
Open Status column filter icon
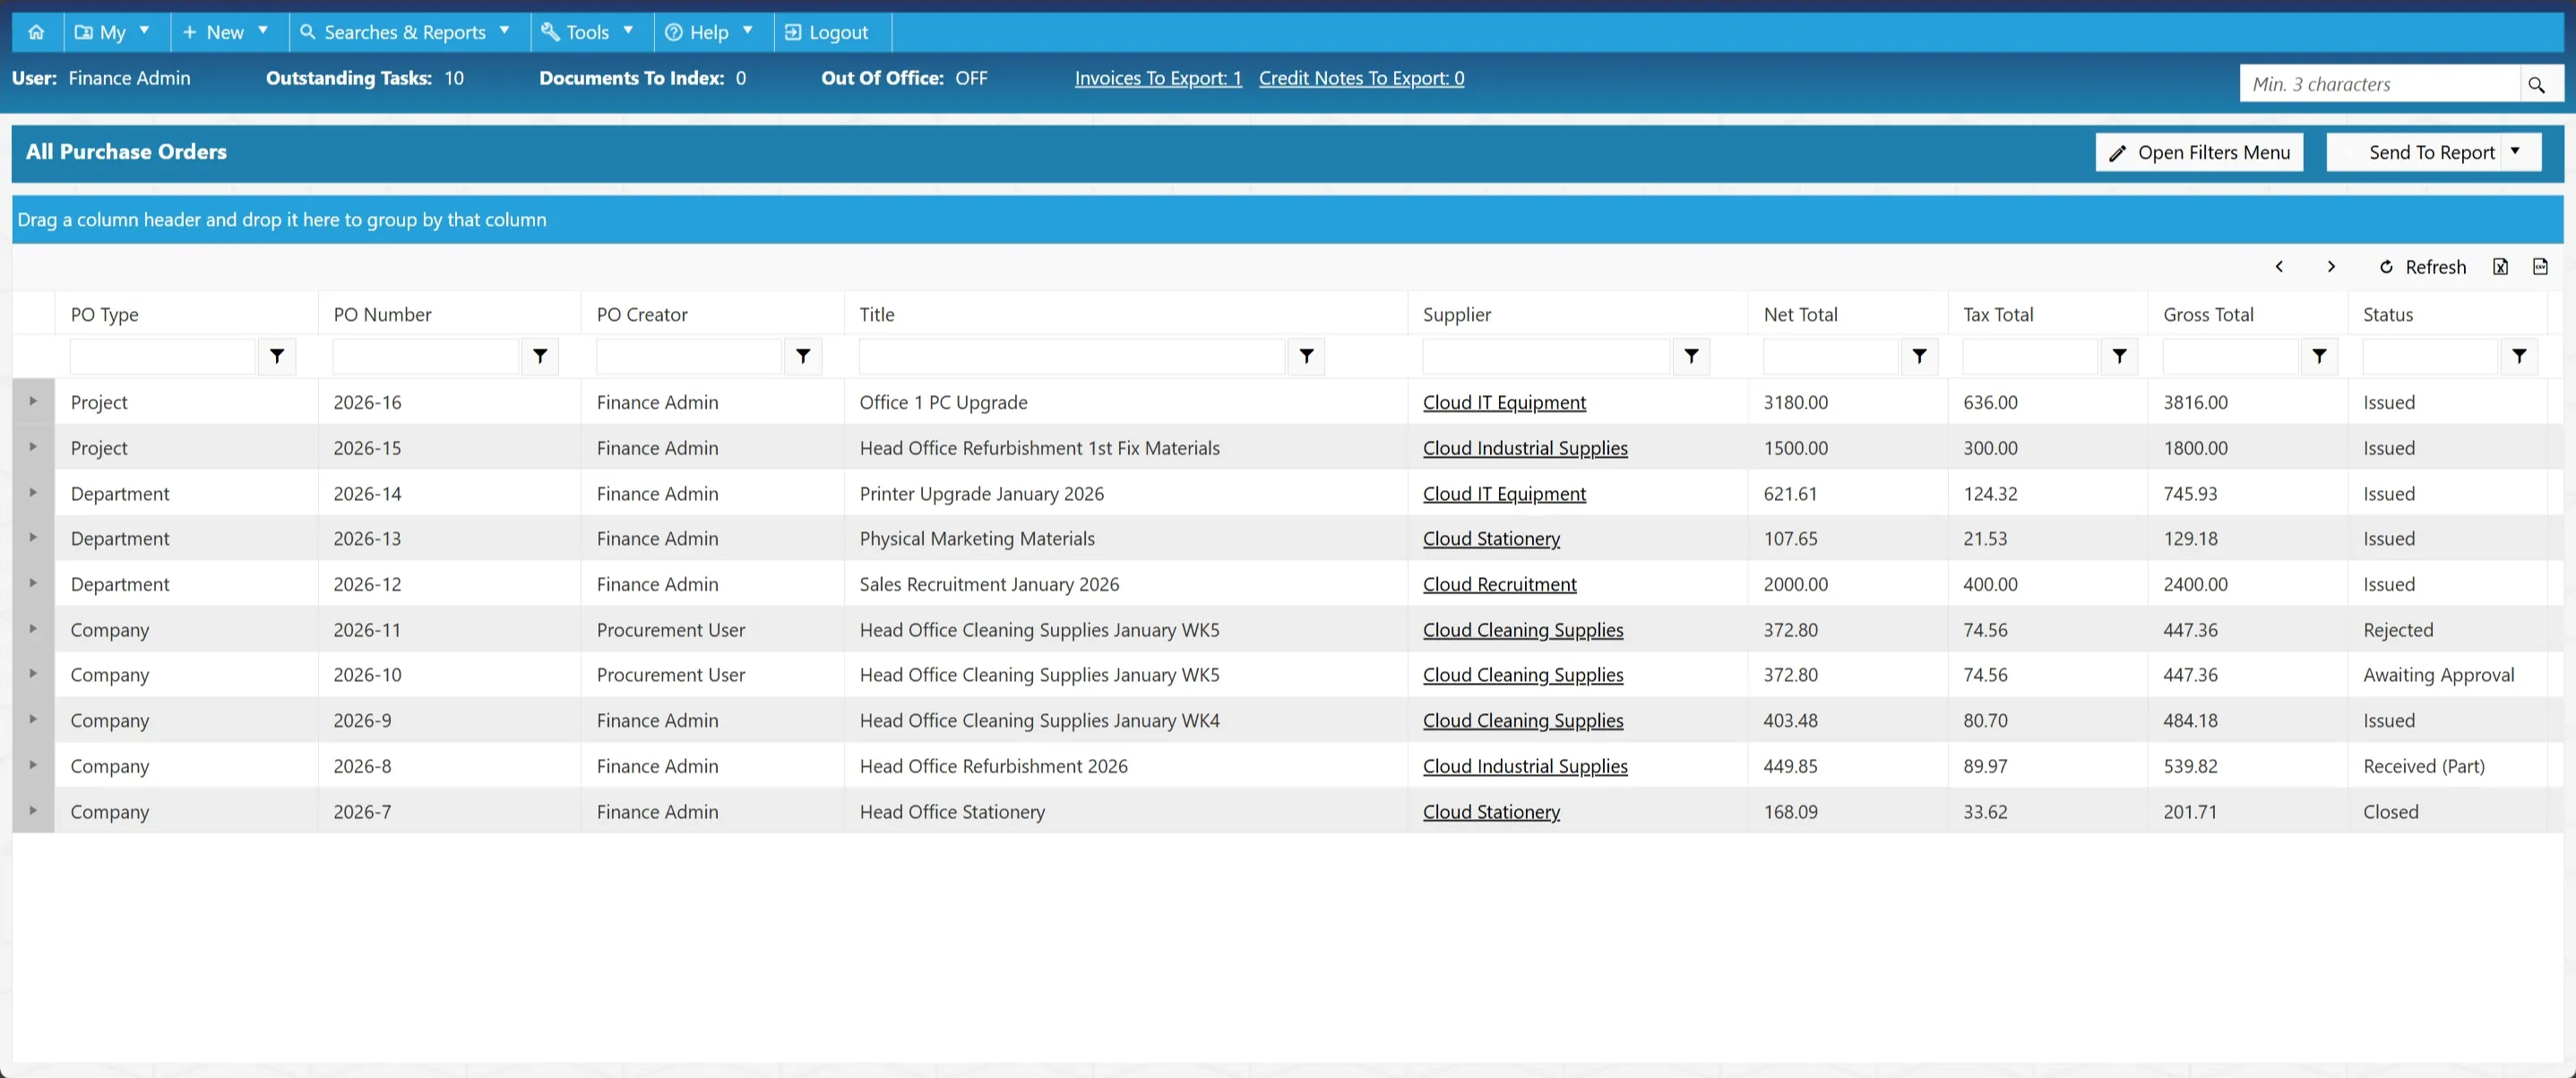2519,356
